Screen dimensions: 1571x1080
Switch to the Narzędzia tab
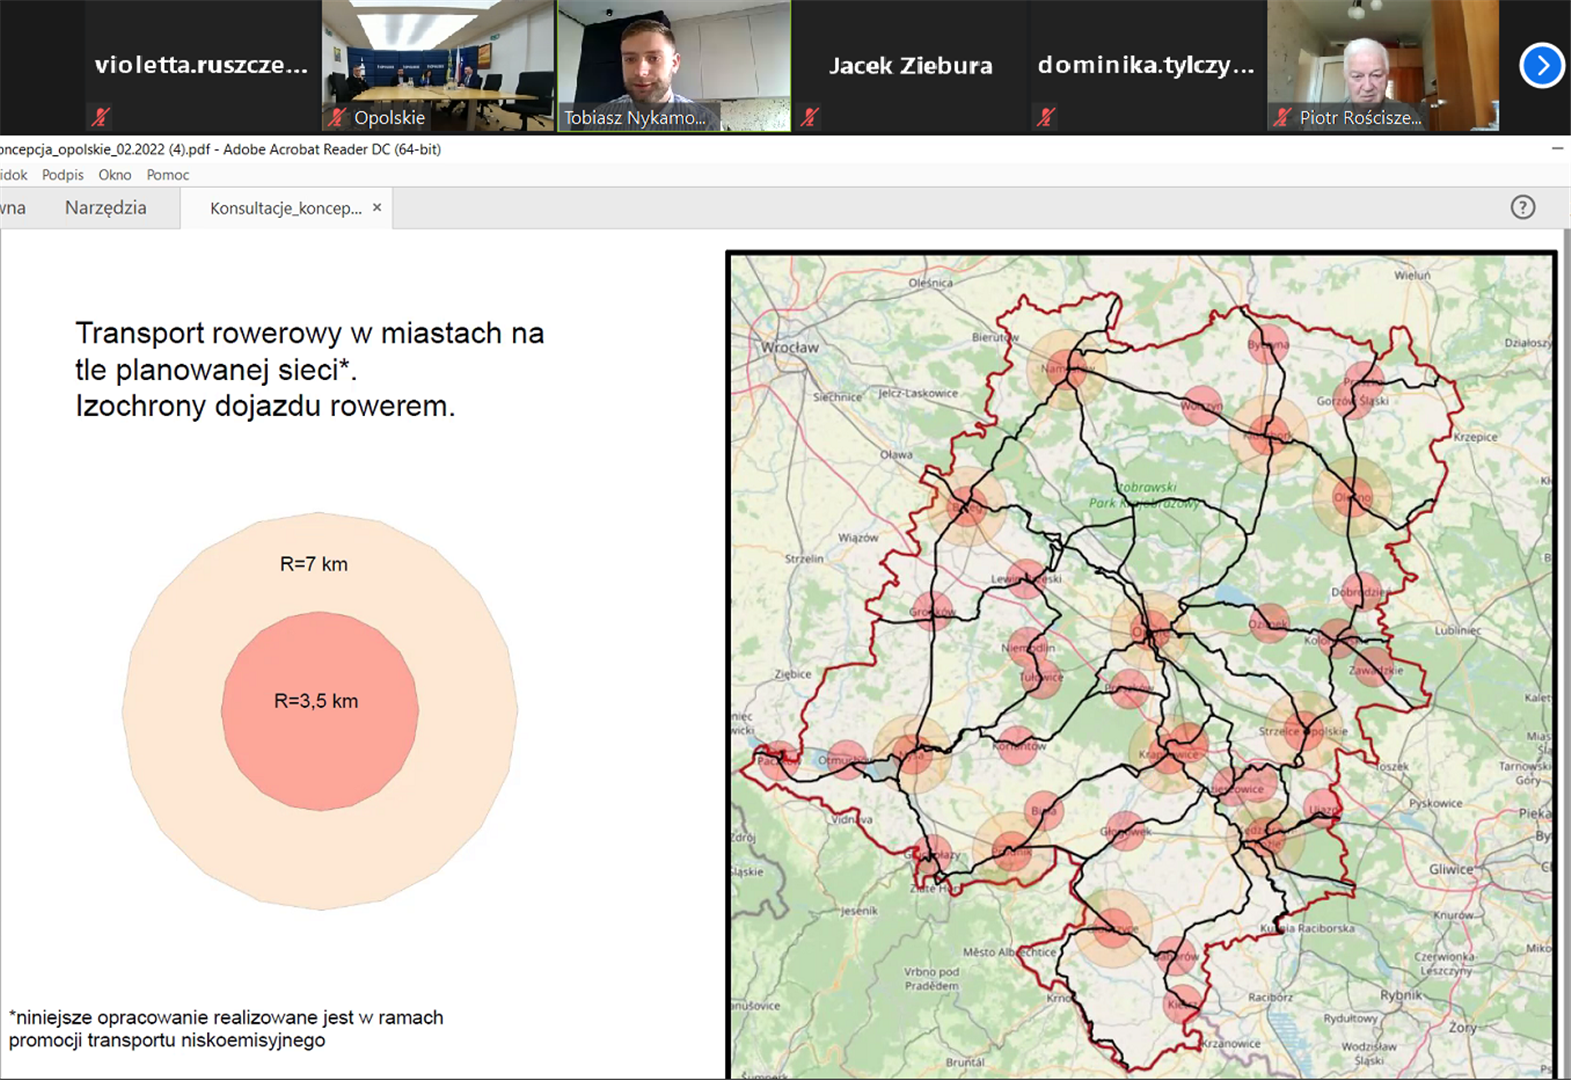[x=105, y=208]
